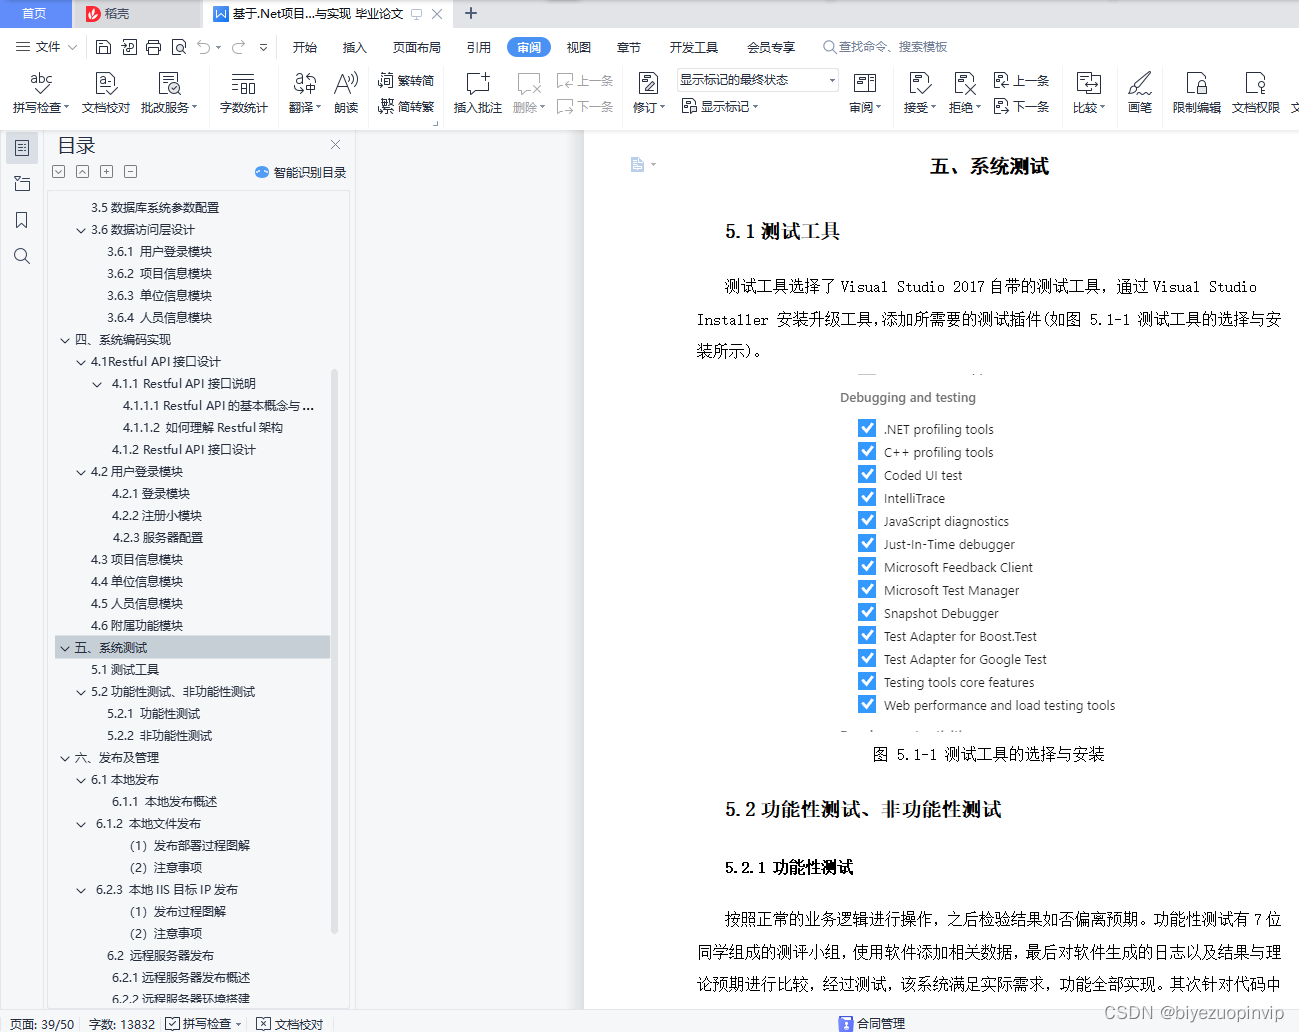Click the print preview icon

click(x=179, y=47)
